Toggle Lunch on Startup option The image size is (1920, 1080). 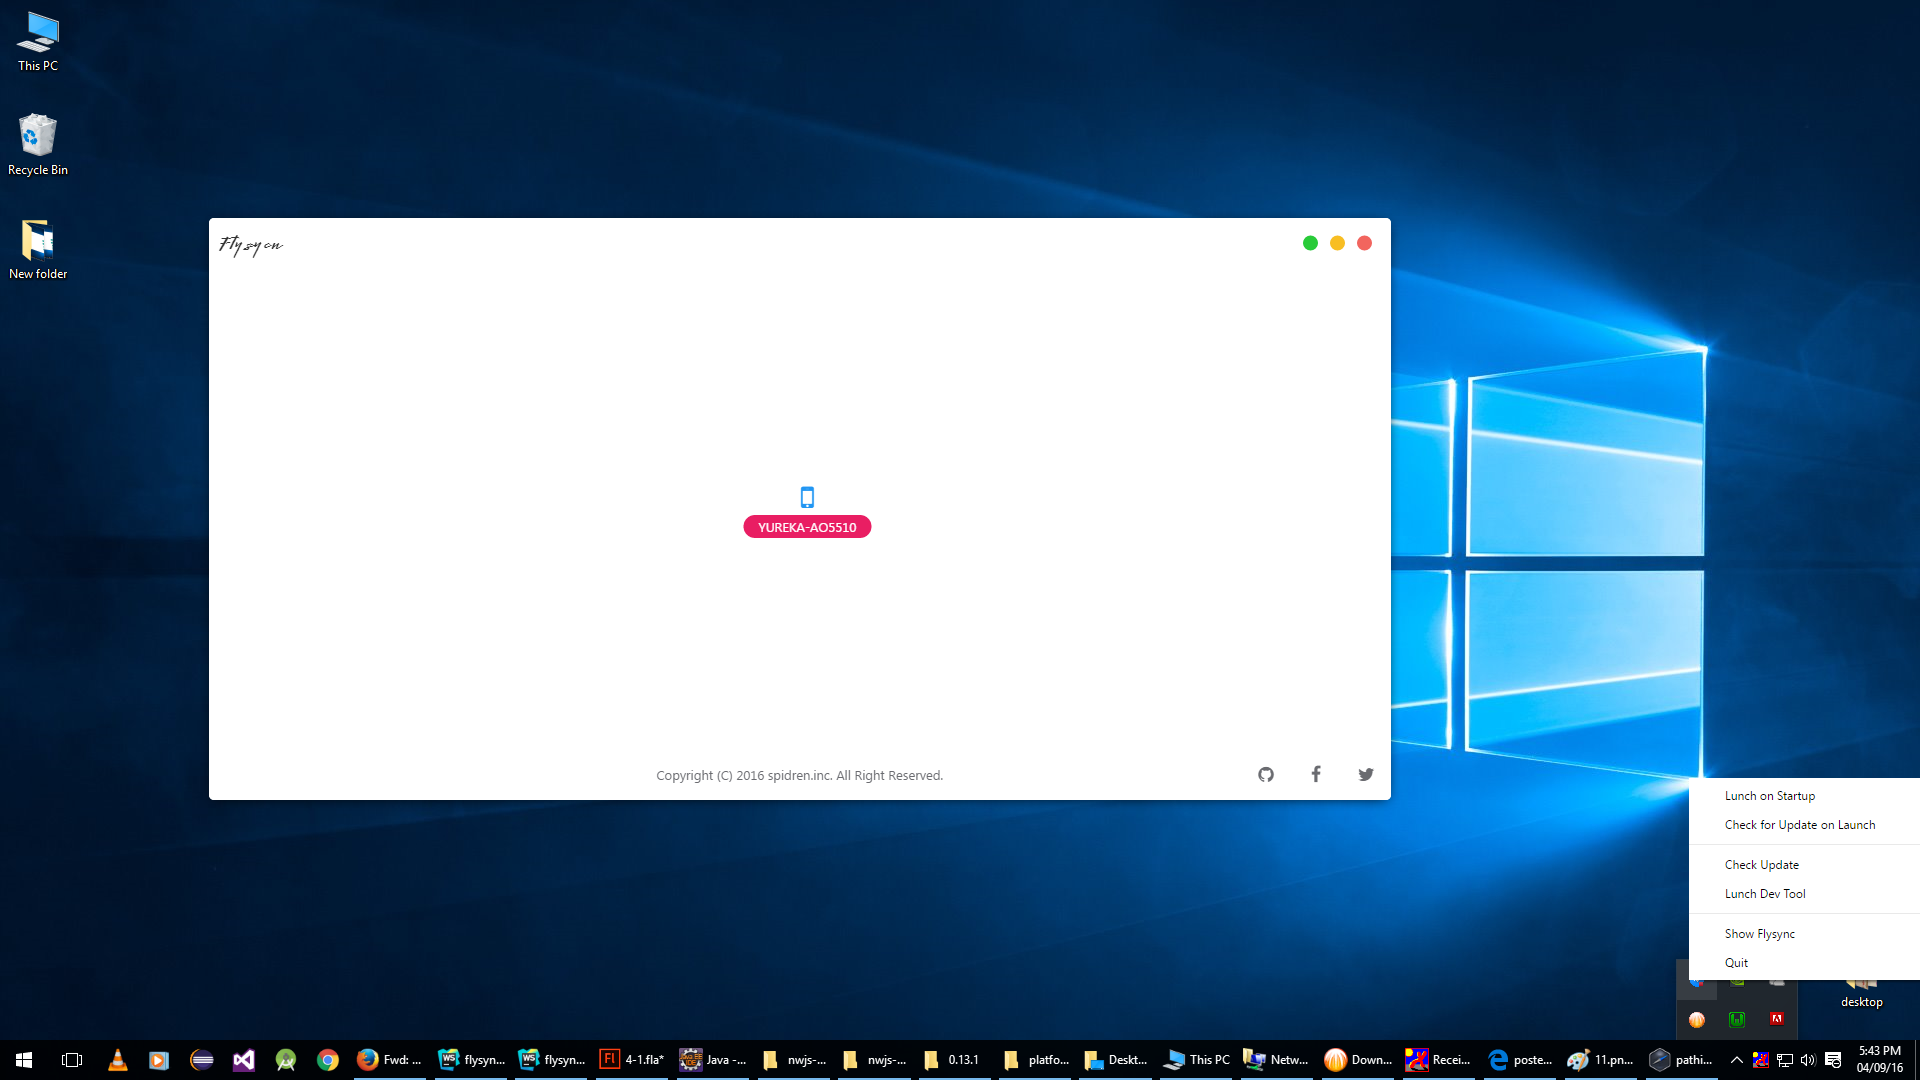click(x=1769, y=796)
